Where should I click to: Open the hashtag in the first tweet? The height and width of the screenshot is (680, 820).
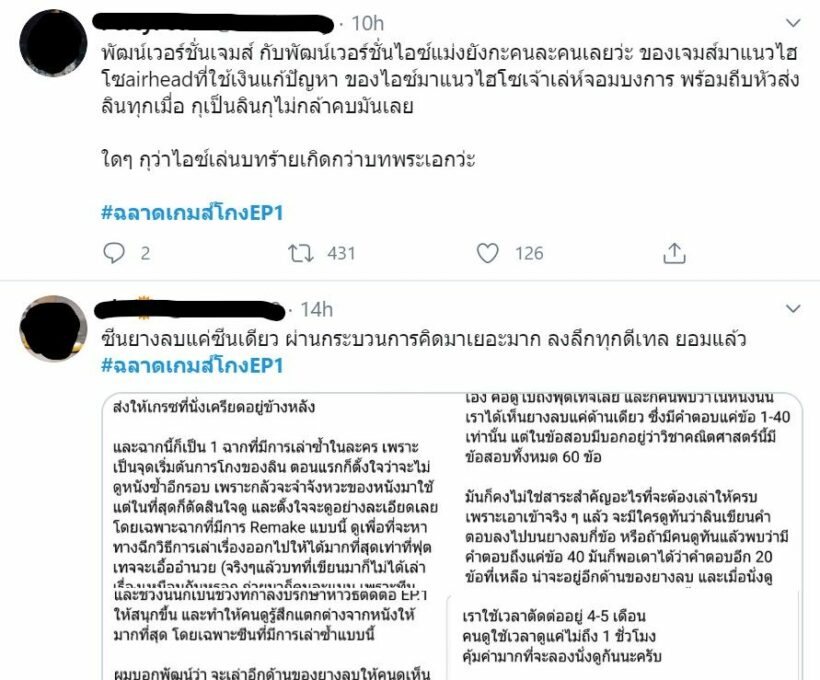192,213
